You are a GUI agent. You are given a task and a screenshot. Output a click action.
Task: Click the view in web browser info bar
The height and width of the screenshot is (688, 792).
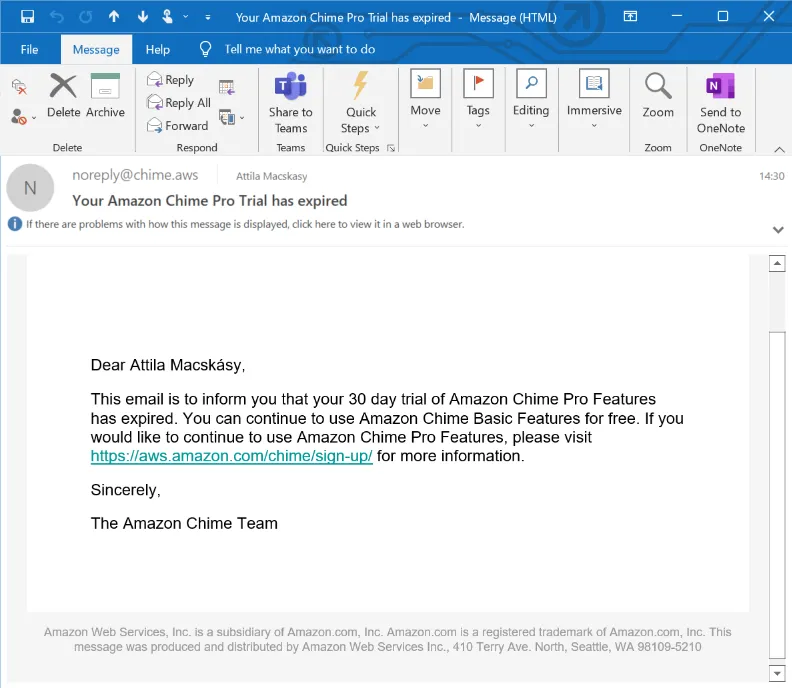point(245,224)
